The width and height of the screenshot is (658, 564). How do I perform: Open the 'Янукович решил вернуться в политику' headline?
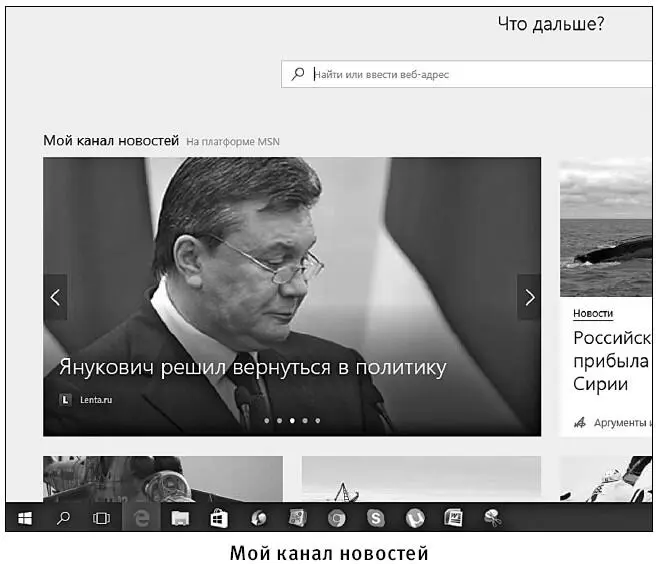click(252, 368)
